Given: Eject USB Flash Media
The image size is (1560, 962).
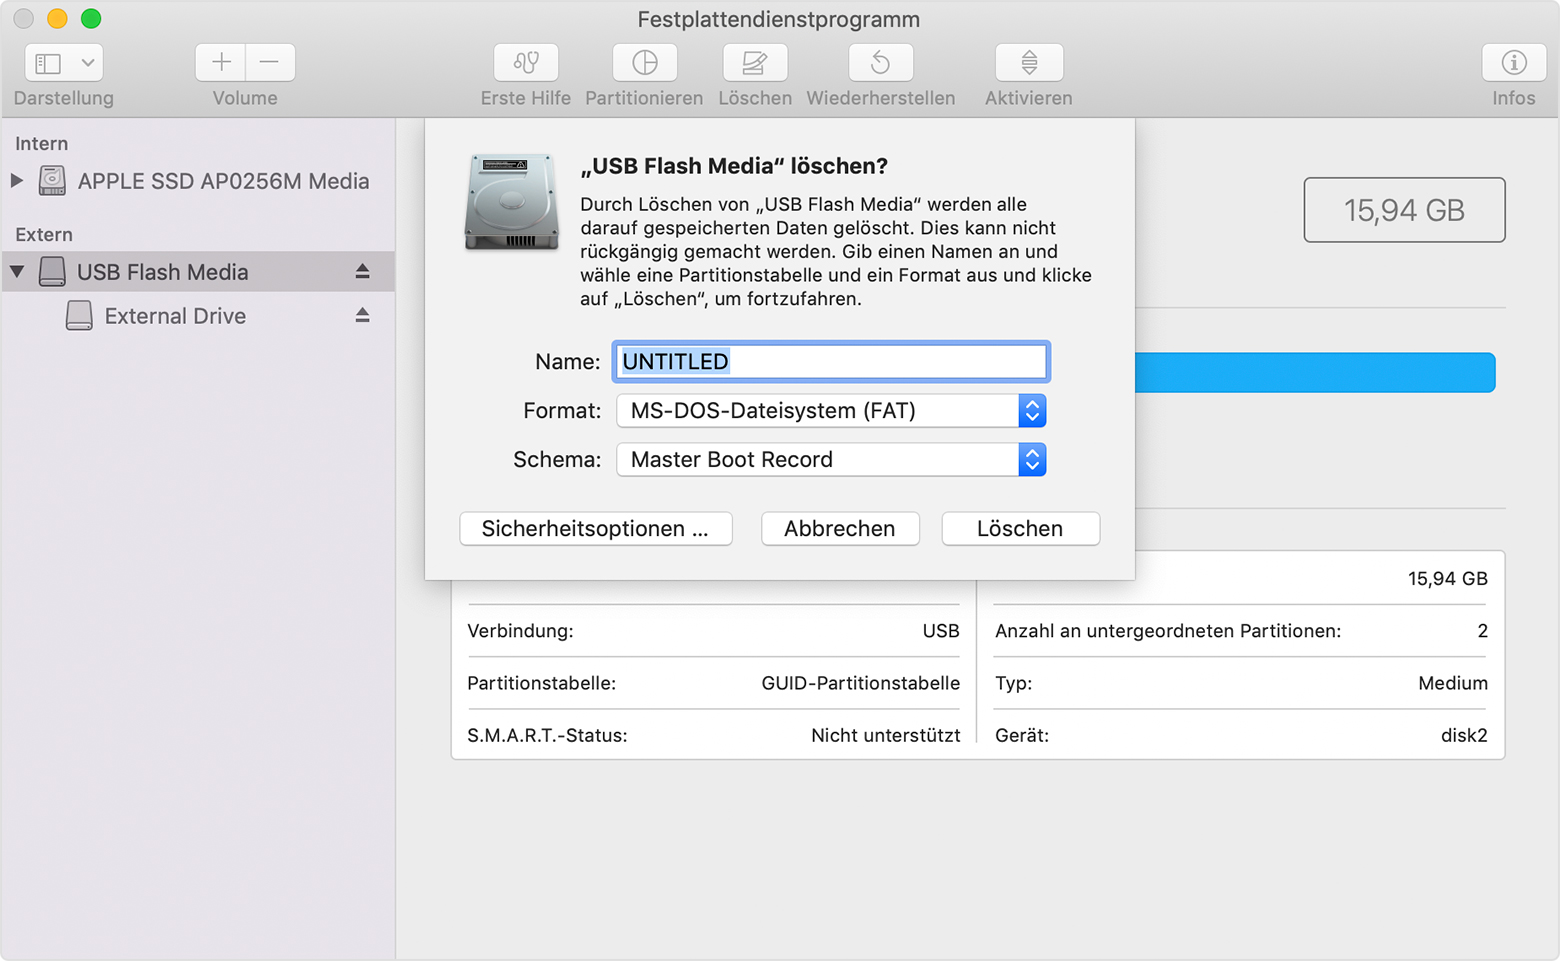Looking at the screenshot, I should tap(362, 272).
